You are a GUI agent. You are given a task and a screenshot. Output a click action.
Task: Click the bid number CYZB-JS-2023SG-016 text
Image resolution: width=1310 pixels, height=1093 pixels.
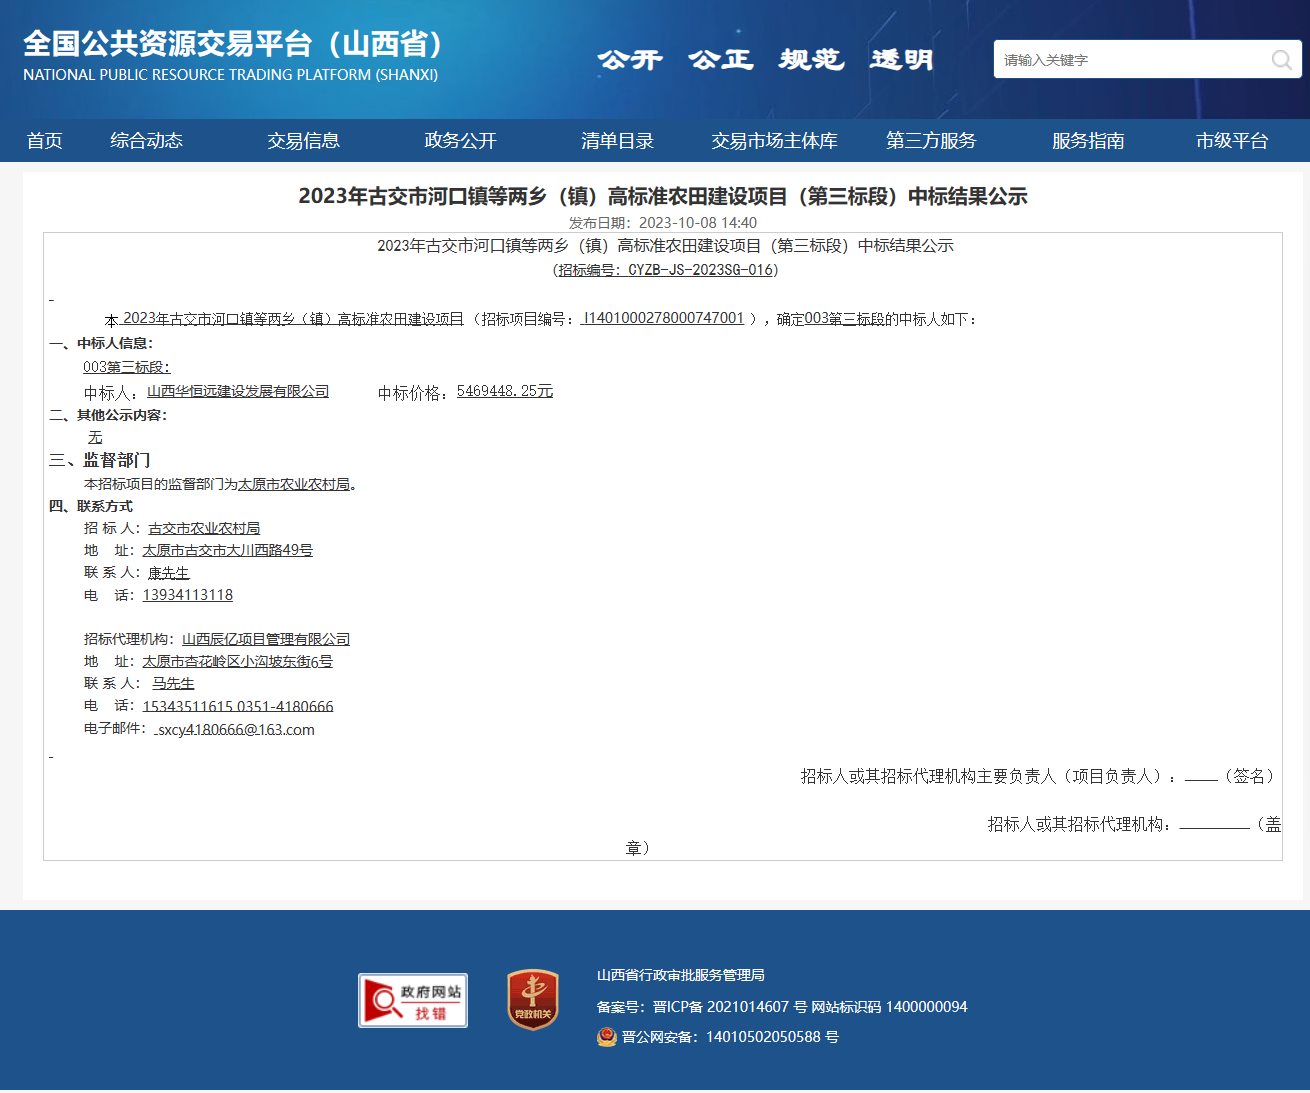point(666,270)
